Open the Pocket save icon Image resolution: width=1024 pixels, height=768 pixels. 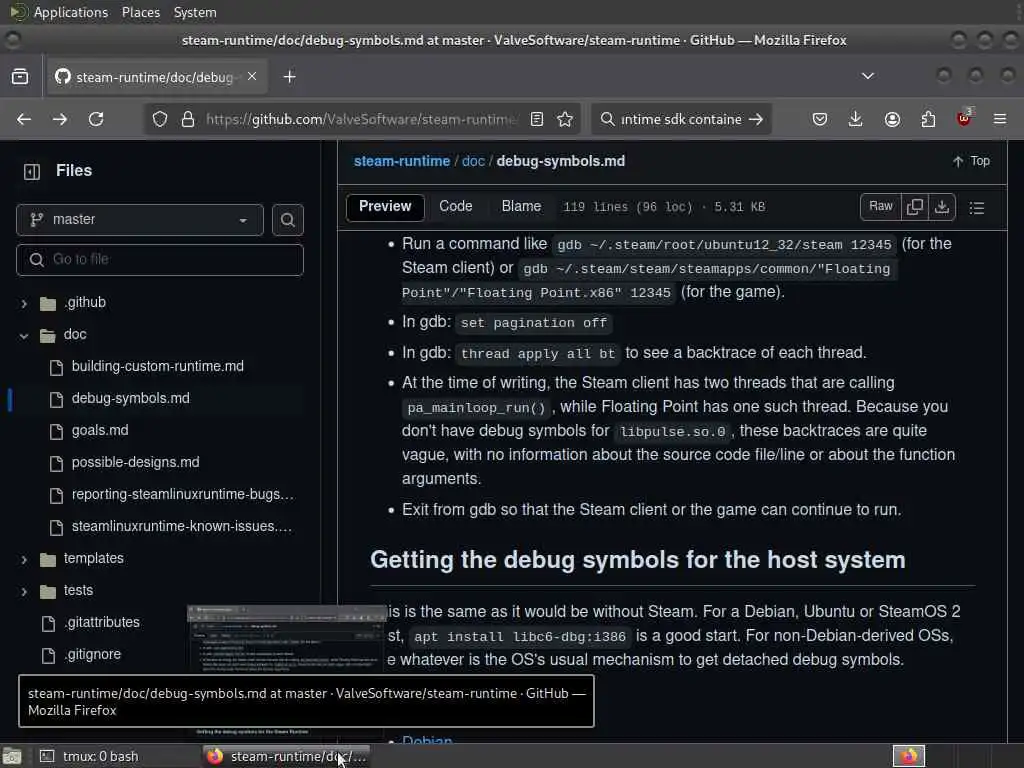820,119
